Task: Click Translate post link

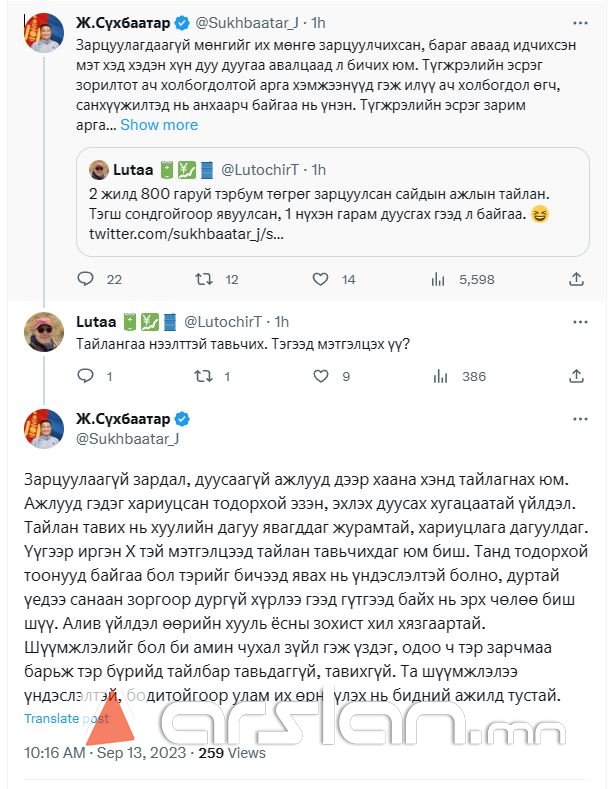Action: (x=66, y=718)
